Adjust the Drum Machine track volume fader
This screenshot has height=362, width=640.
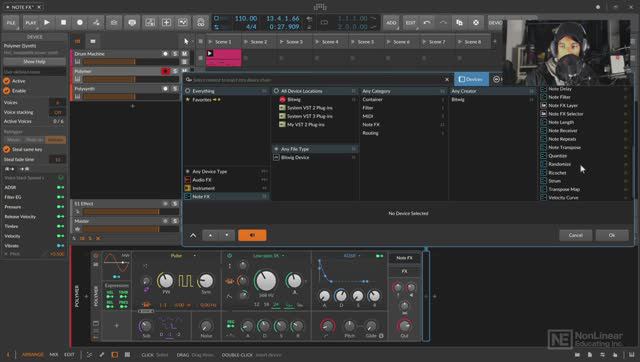[x=131, y=62]
